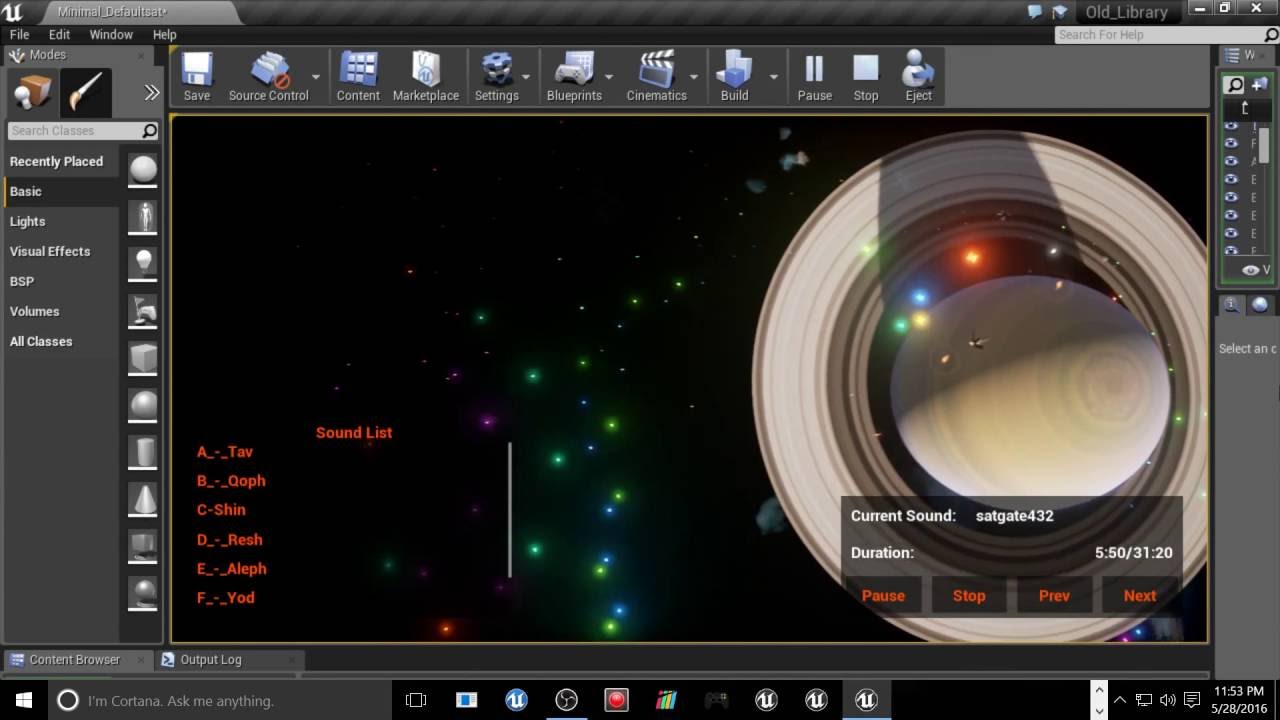Open the Edit menu
1280x720 pixels.
(59, 34)
